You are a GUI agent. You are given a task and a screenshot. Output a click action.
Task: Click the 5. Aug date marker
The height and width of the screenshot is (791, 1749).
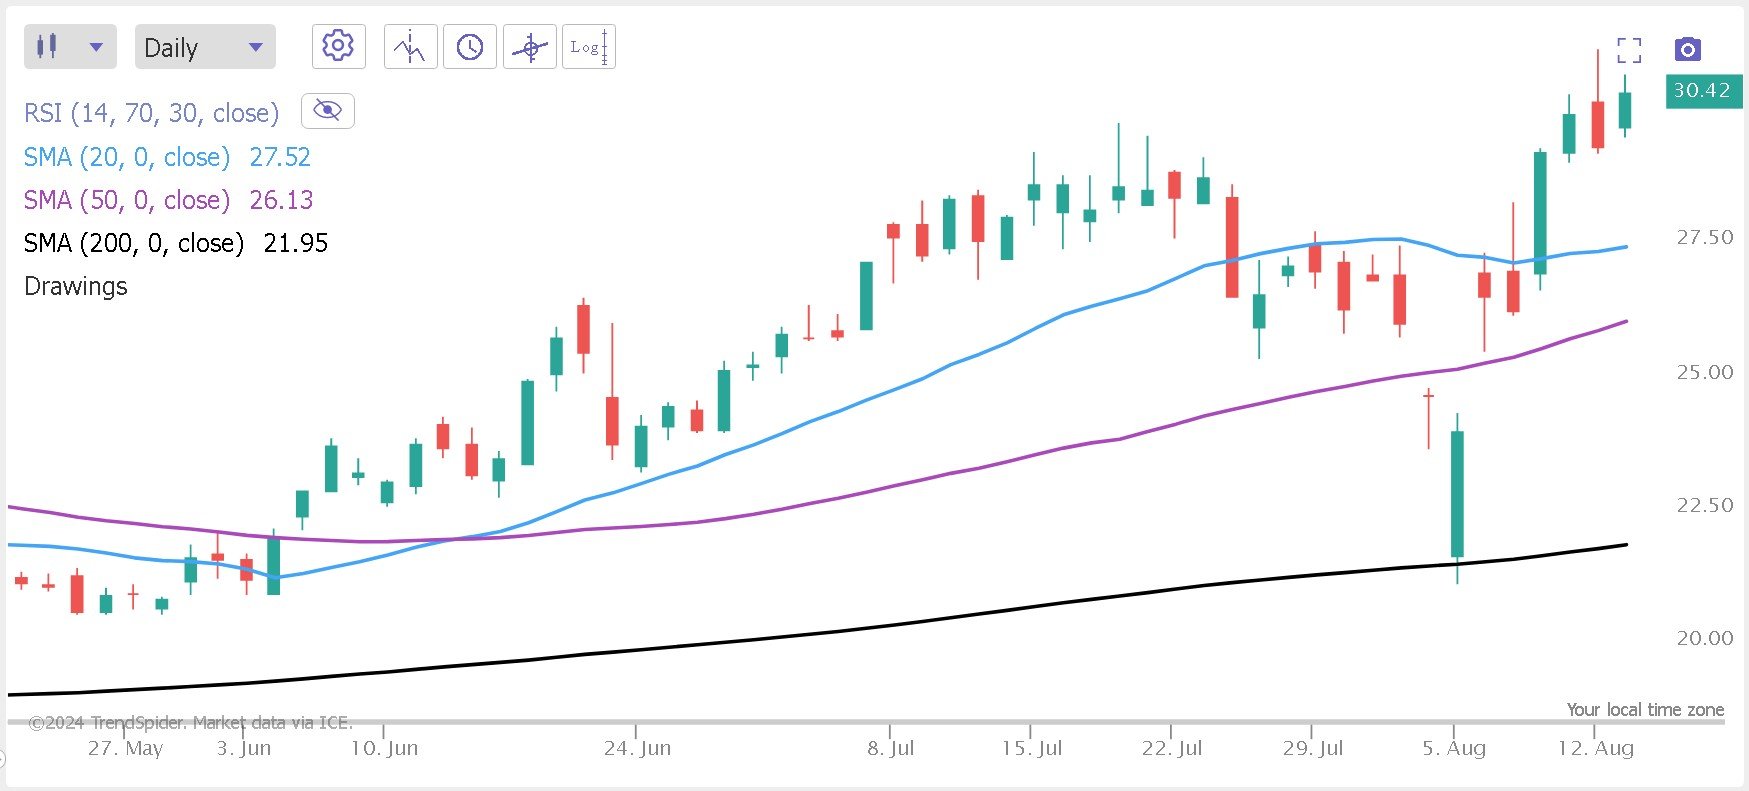[x=1454, y=748]
